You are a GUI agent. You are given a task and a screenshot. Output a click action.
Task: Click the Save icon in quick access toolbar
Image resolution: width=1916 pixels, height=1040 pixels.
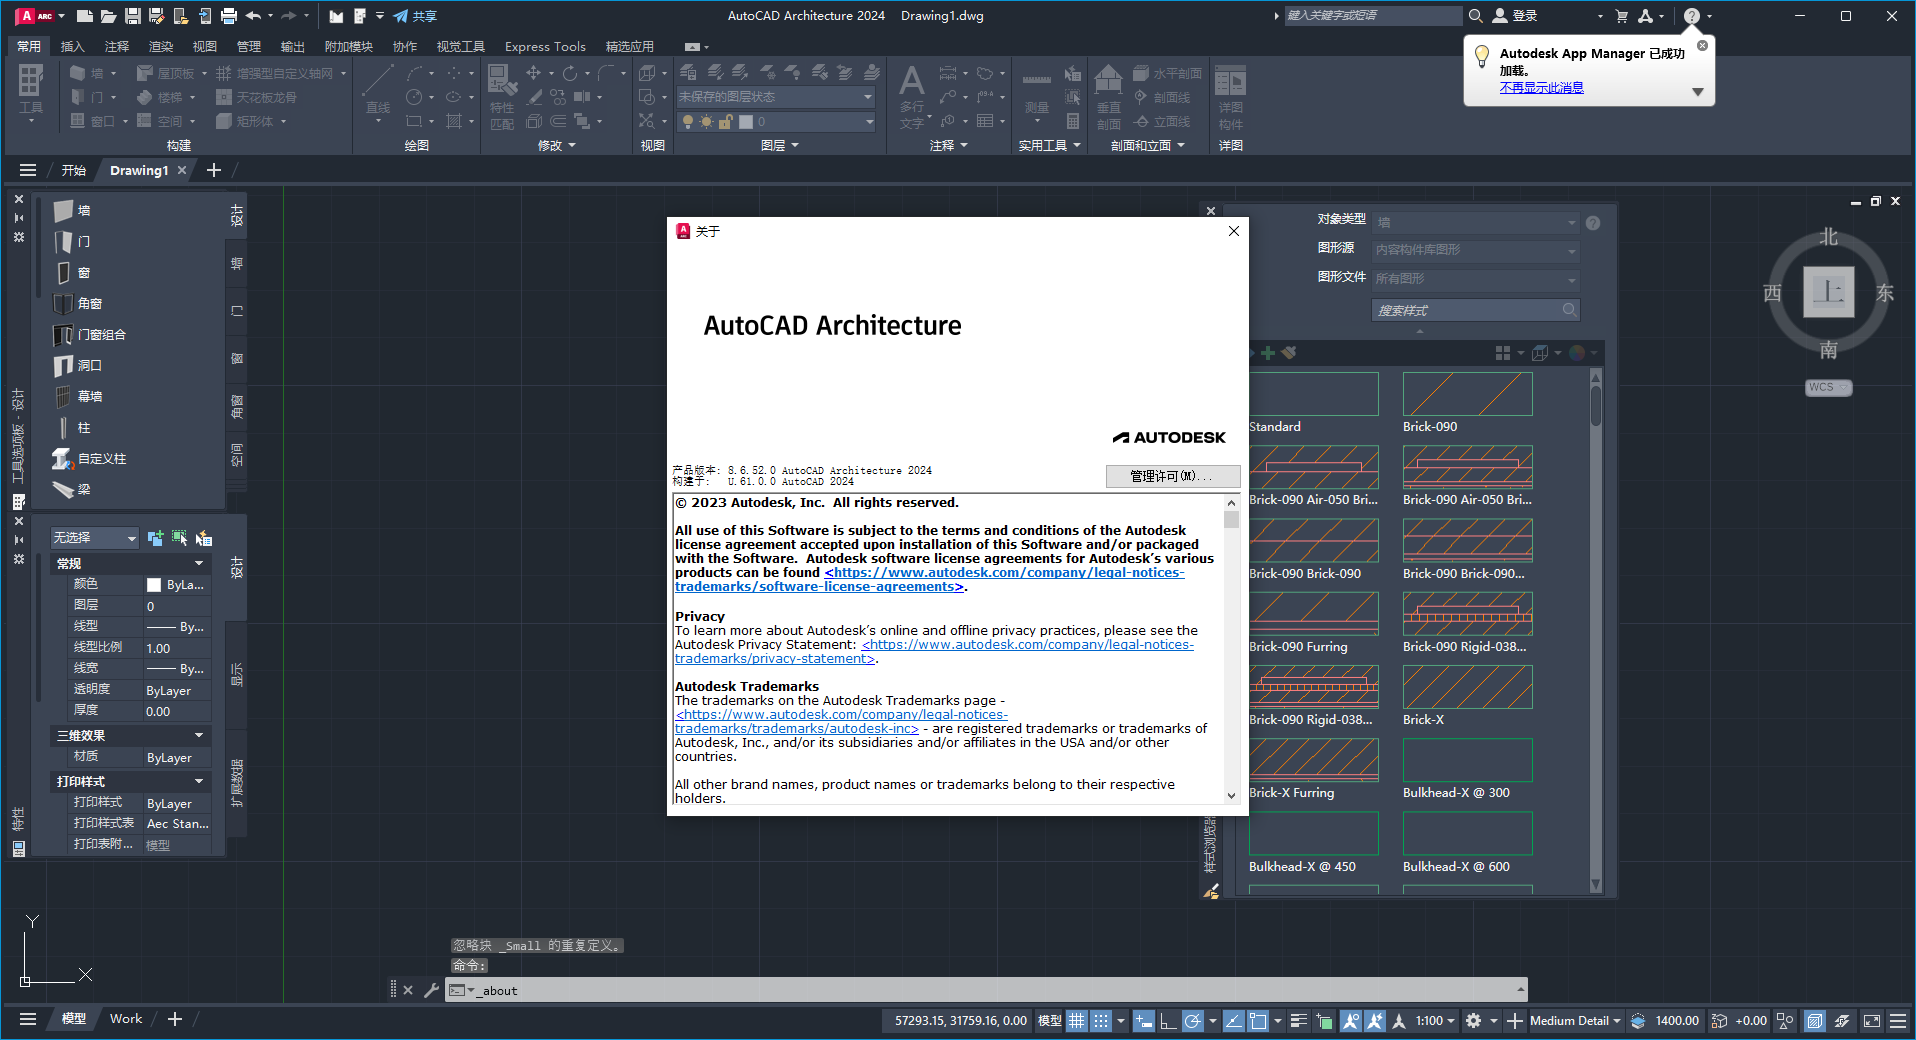click(132, 16)
